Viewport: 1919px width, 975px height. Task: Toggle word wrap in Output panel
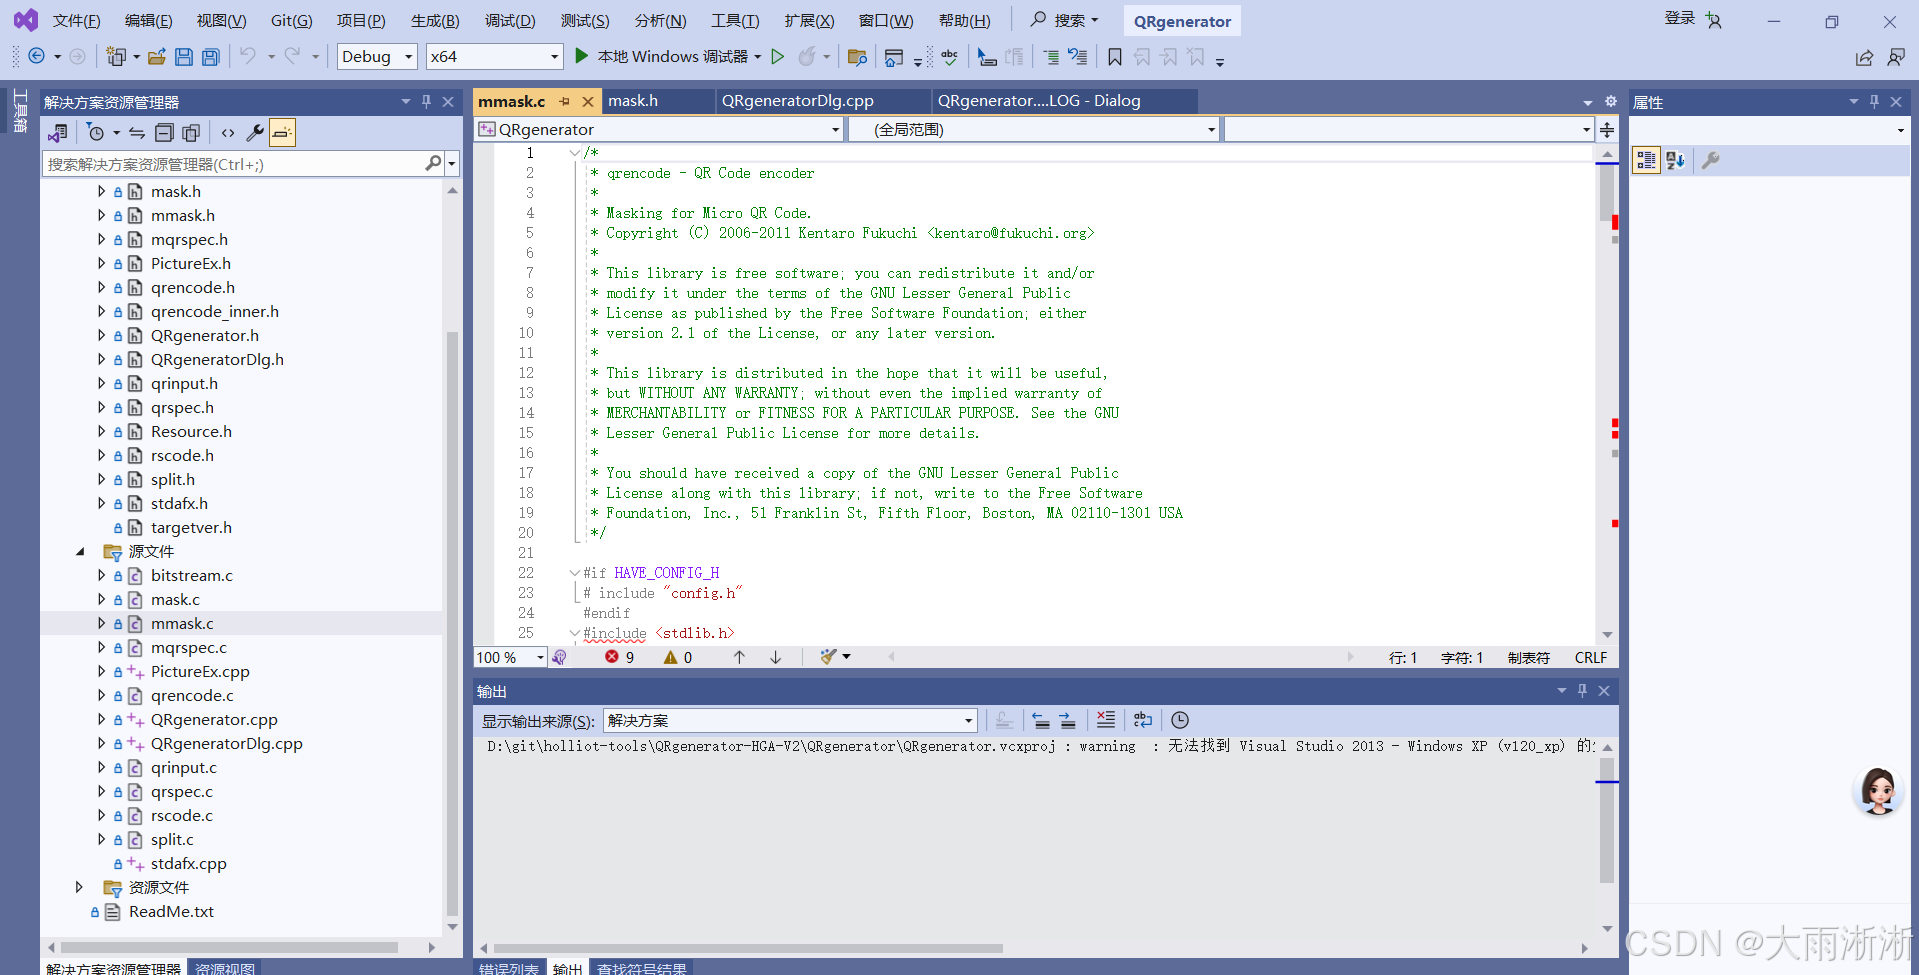1143,720
